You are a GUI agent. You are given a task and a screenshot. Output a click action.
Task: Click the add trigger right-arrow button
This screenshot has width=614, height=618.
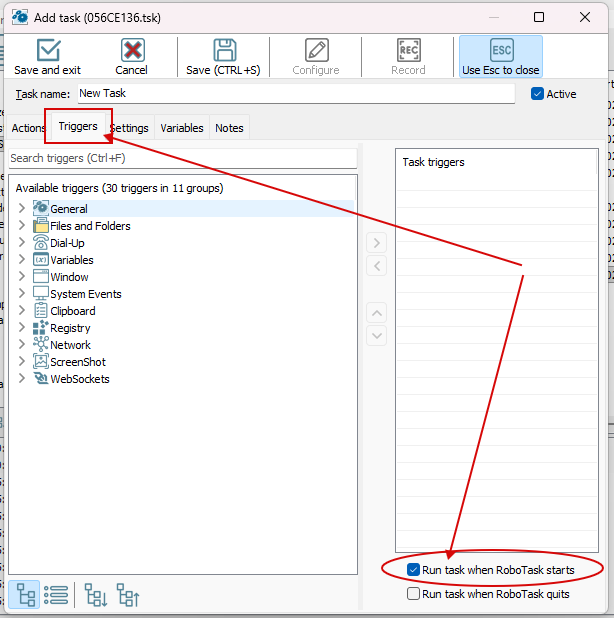376,242
